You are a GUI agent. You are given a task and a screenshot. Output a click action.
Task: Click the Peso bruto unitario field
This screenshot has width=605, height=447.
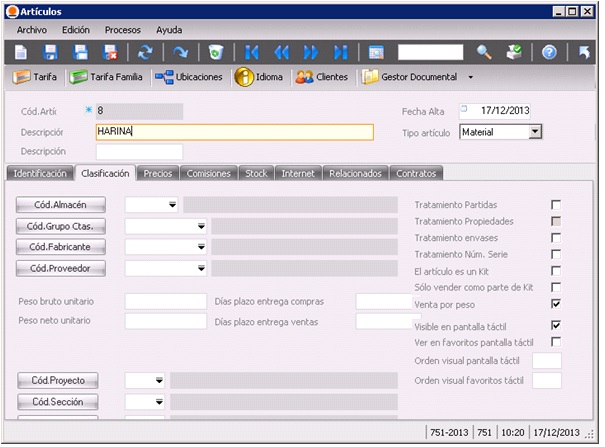pyautogui.click(x=165, y=301)
